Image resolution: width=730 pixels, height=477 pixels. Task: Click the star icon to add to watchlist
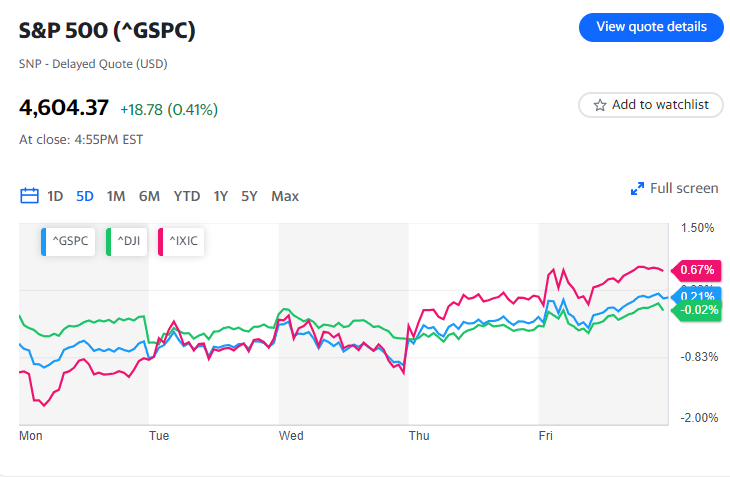click(x=600, y=105)
